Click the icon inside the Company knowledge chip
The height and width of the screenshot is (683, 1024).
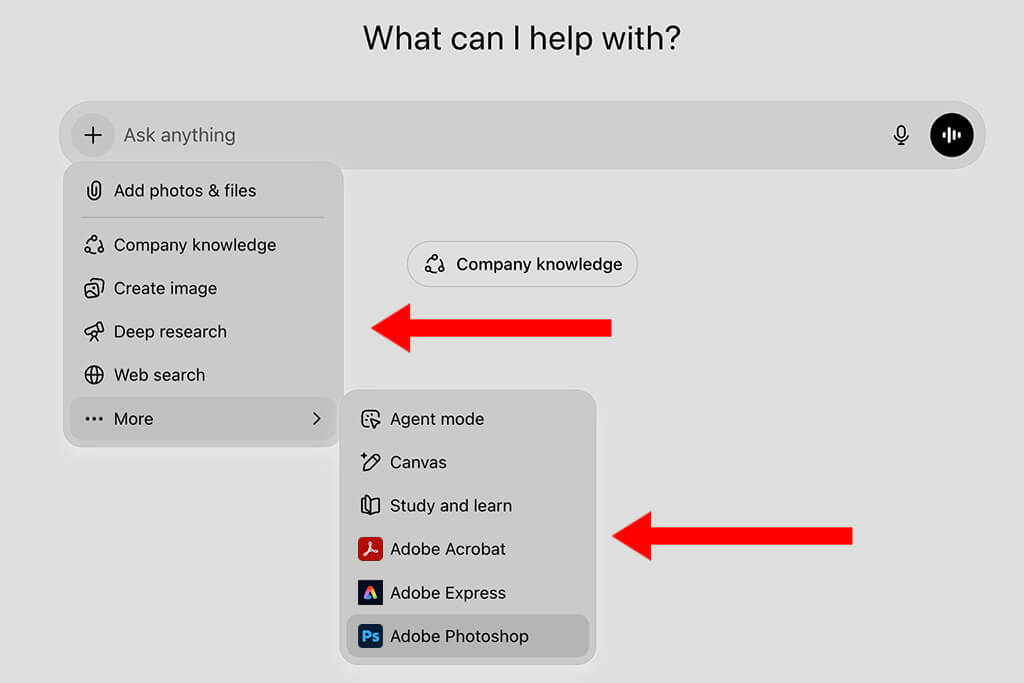pyautogui.click(x=435, y=264)
